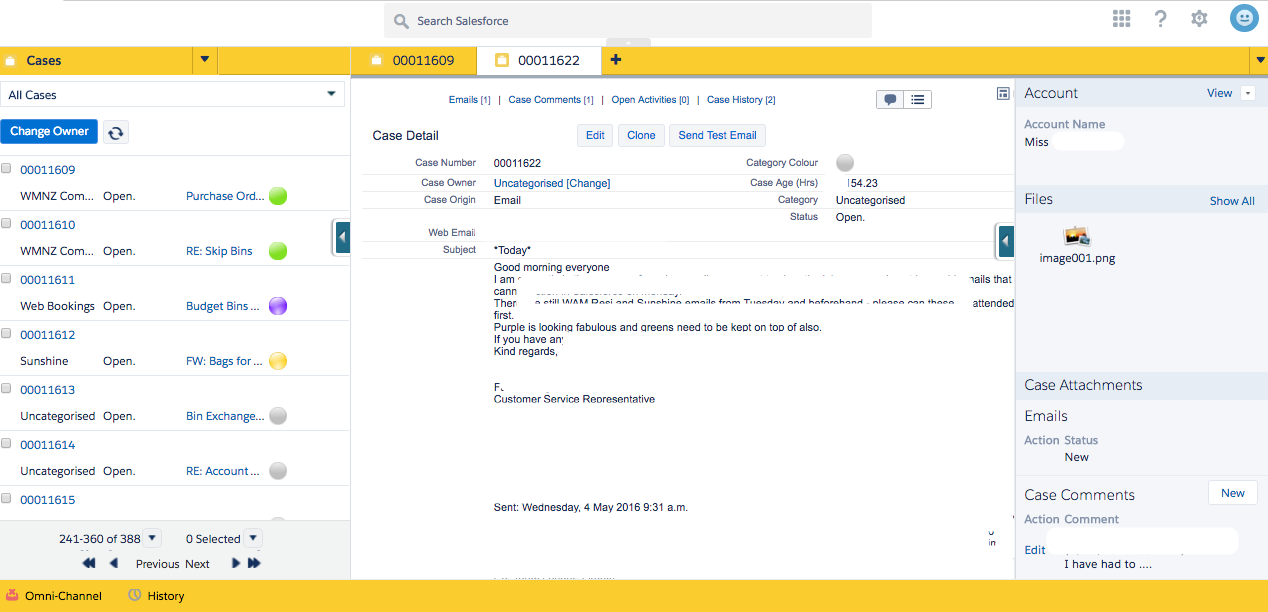
Task: Switch to the details list view icon
Action: coord(917,99)
